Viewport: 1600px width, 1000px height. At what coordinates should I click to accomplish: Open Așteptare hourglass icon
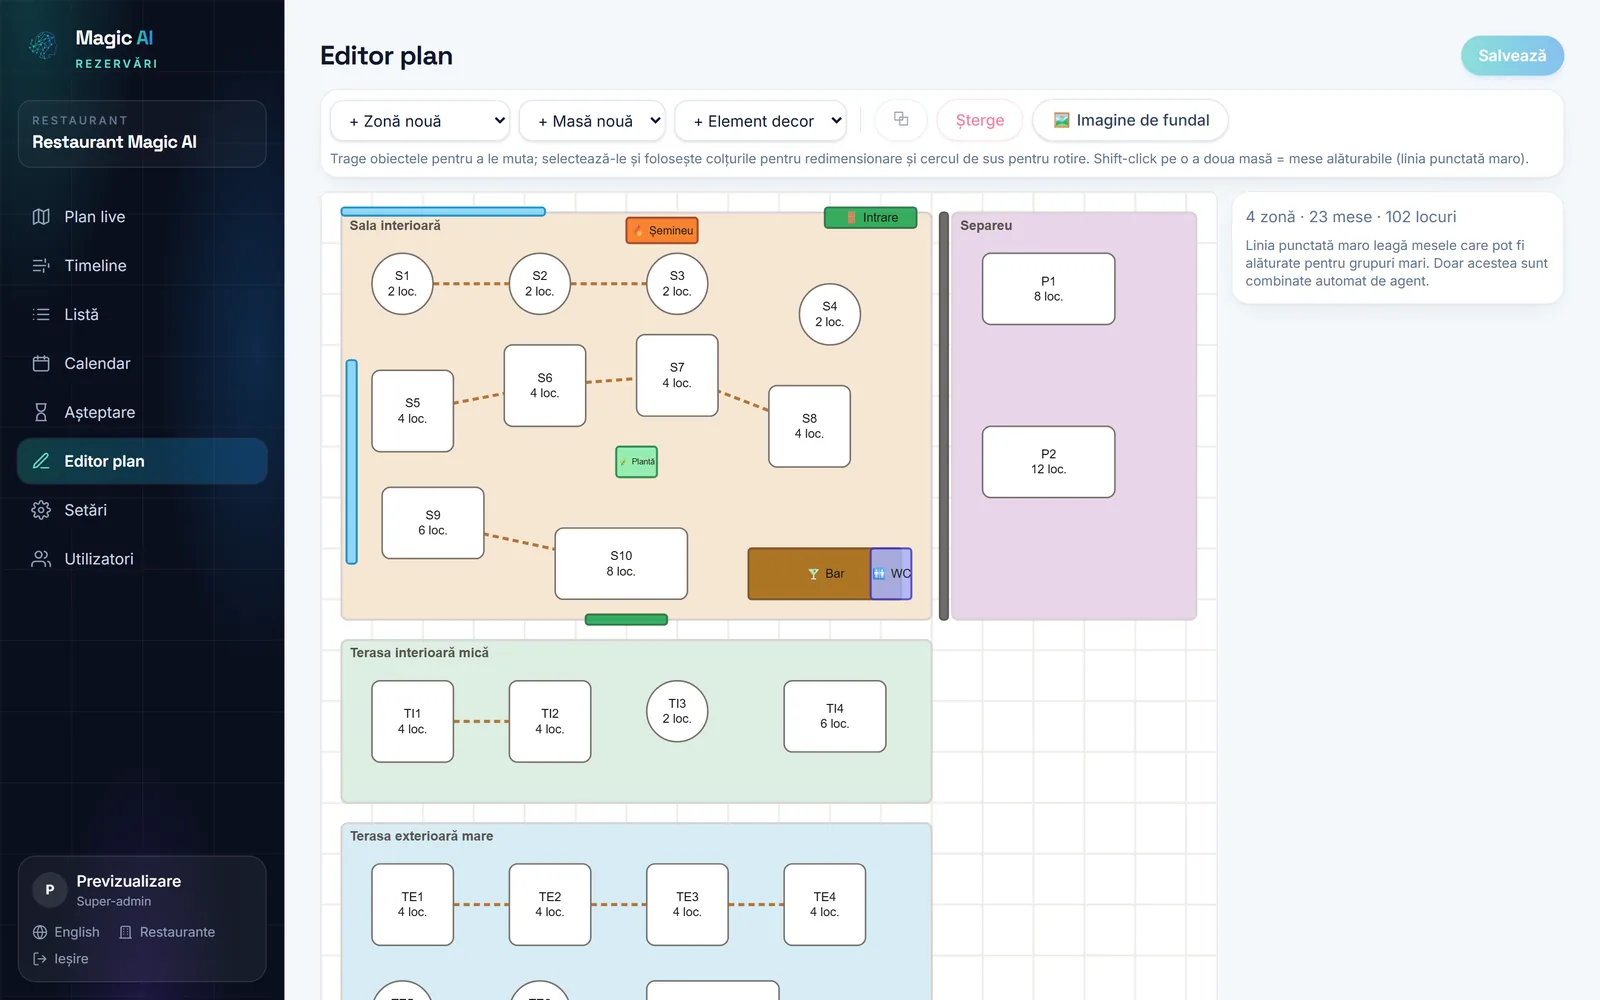(41, 412)
